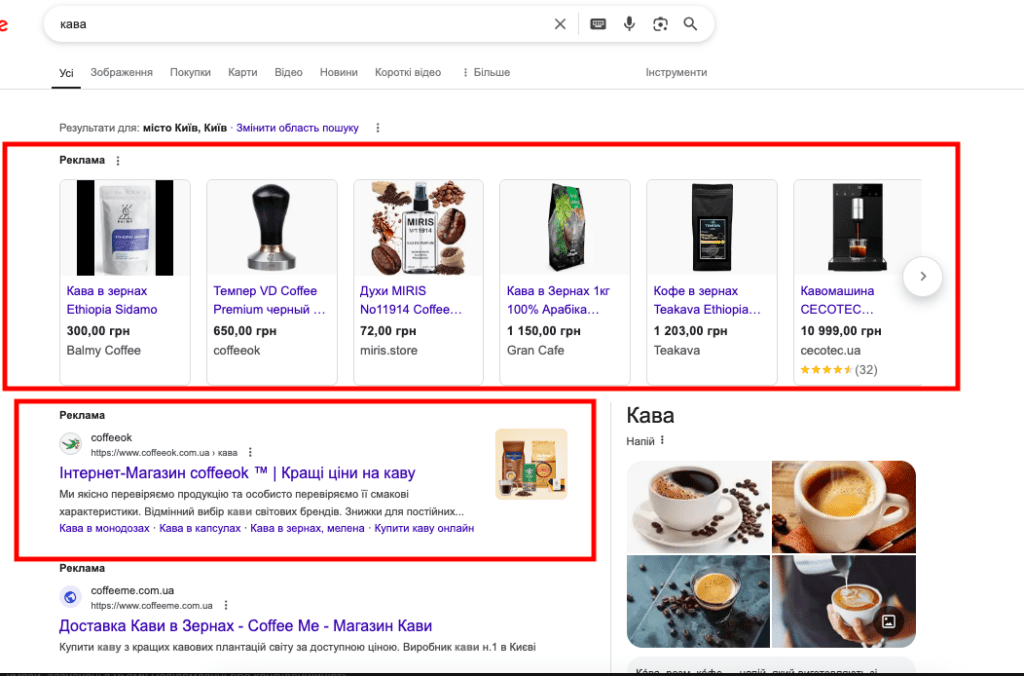Image resolution: width=1024 pixels, height=676 pixels.
Task: Start voice search with microphone icon
Action: [629, 24]
